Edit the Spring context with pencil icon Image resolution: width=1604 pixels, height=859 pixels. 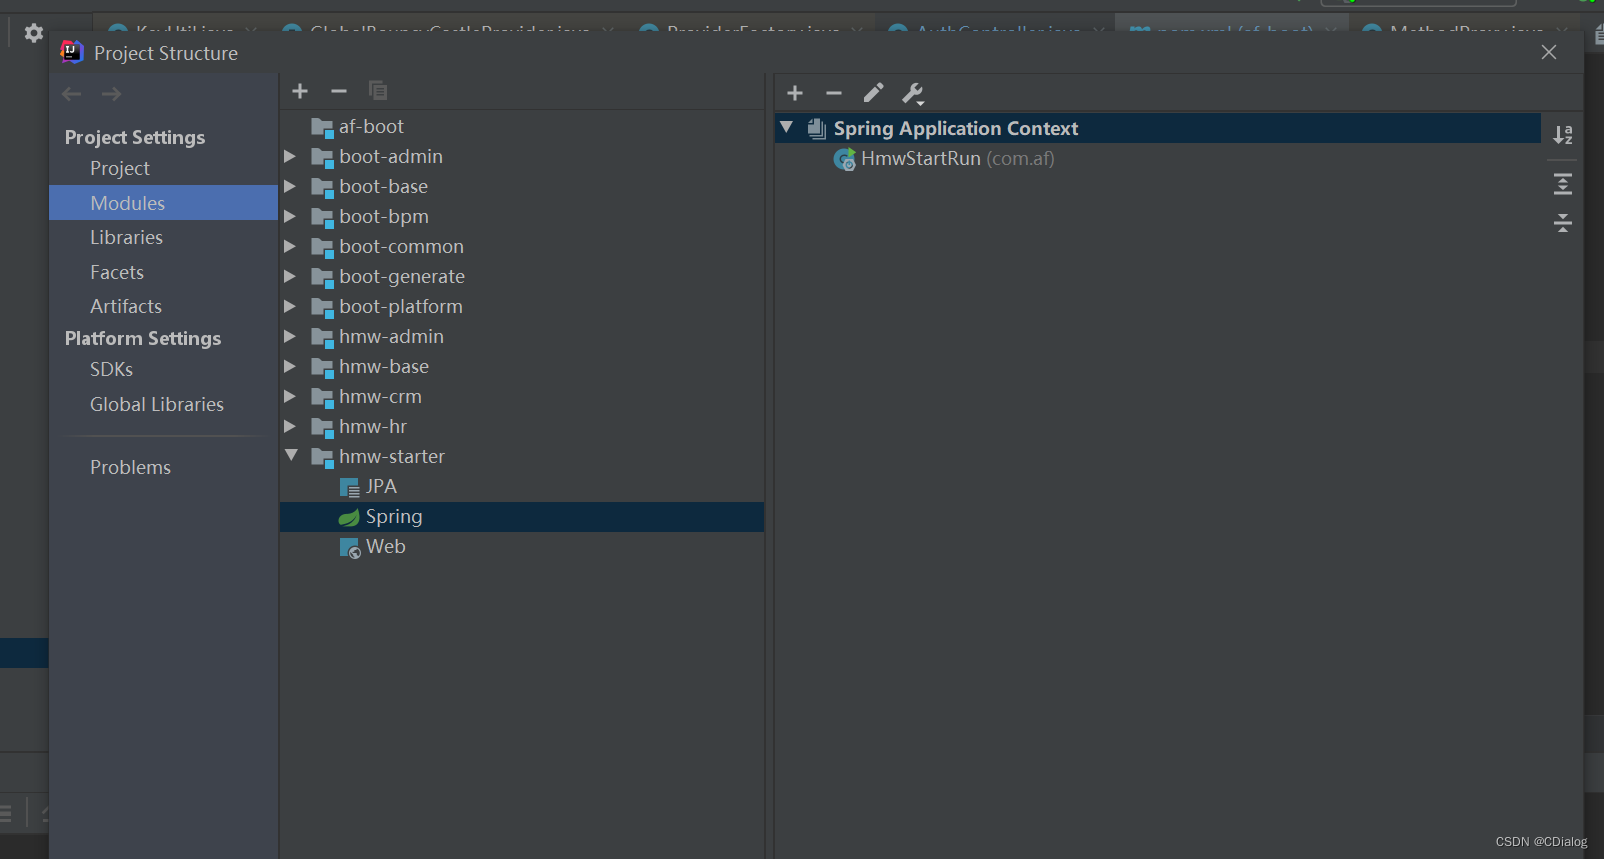tap(873, 93)
